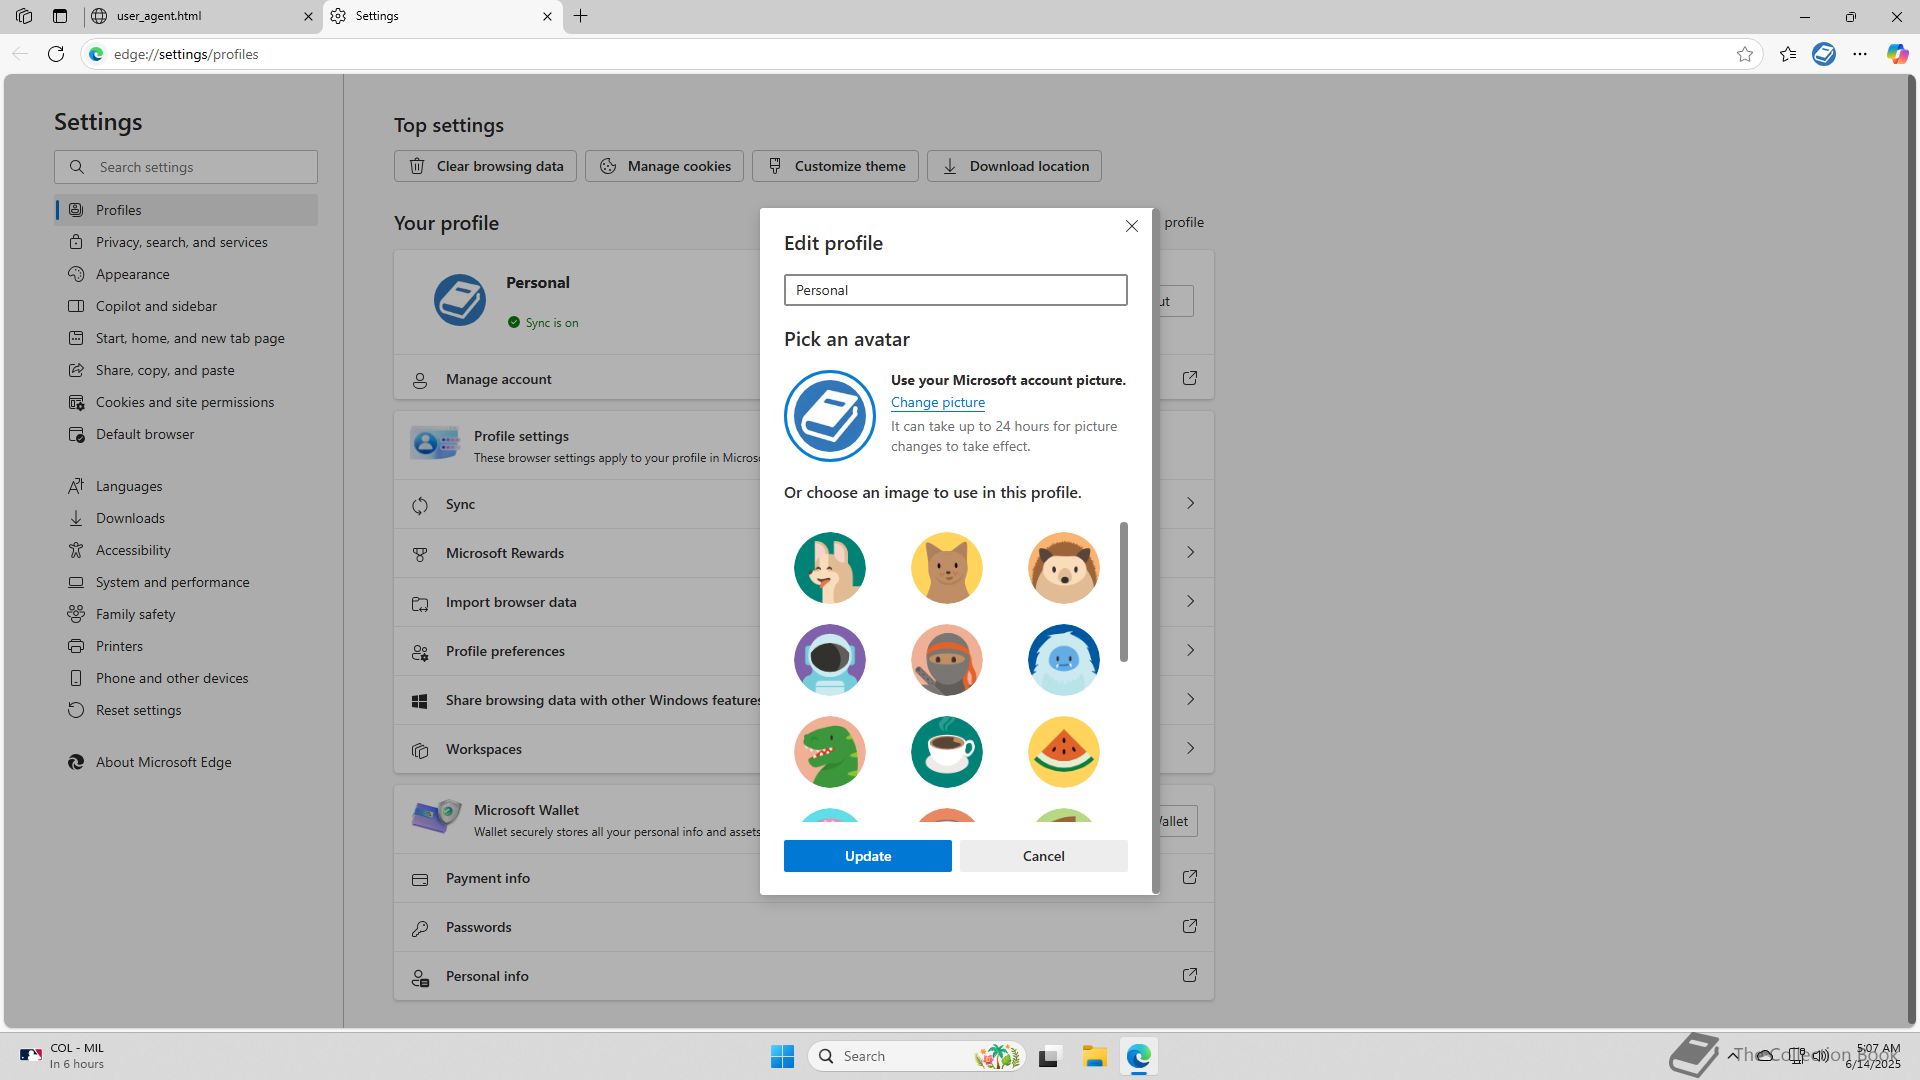
Task: Open the tab actions menu icon
Action: [x=60, y=16]
